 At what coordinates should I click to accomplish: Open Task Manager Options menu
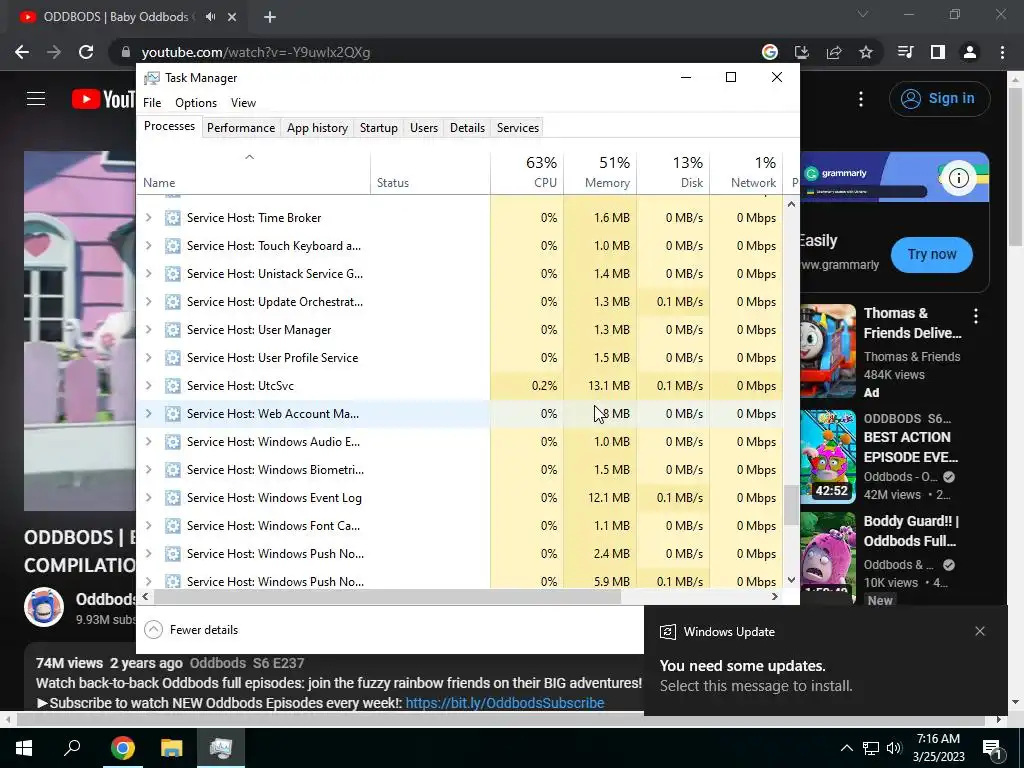196,103
